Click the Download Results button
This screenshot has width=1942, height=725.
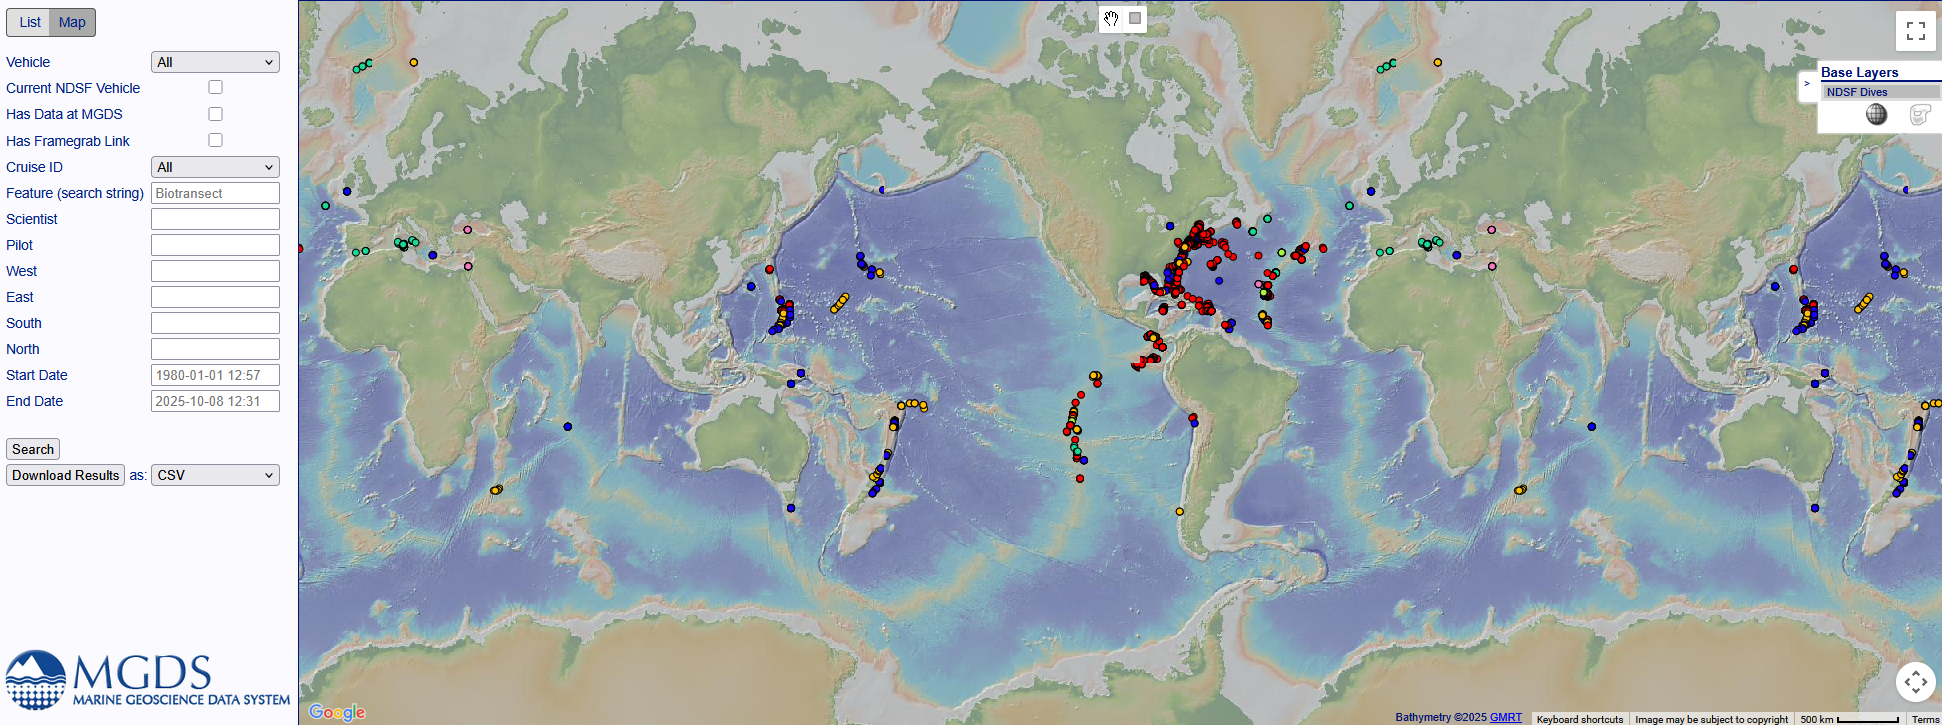pos(65,475)
